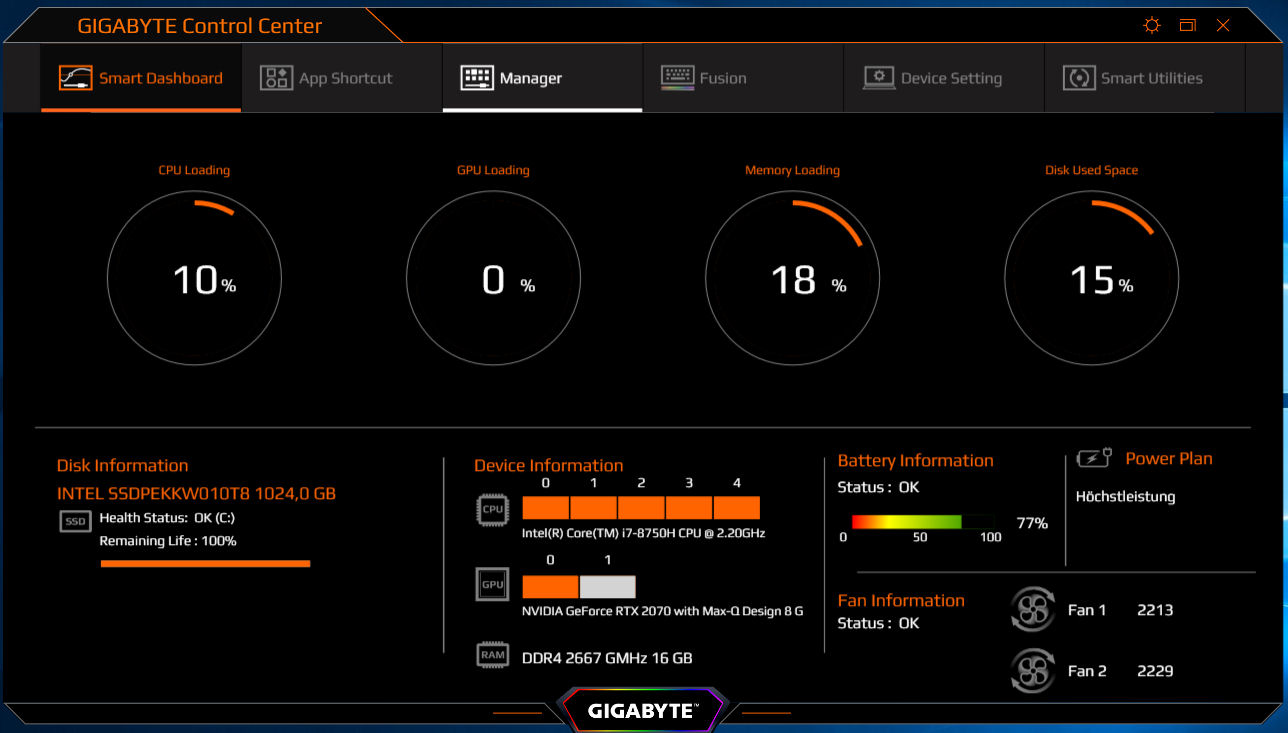Screen dimensions: 1288x733
Task: Go to the Fusion tab
Action: (x=743, y=78)
